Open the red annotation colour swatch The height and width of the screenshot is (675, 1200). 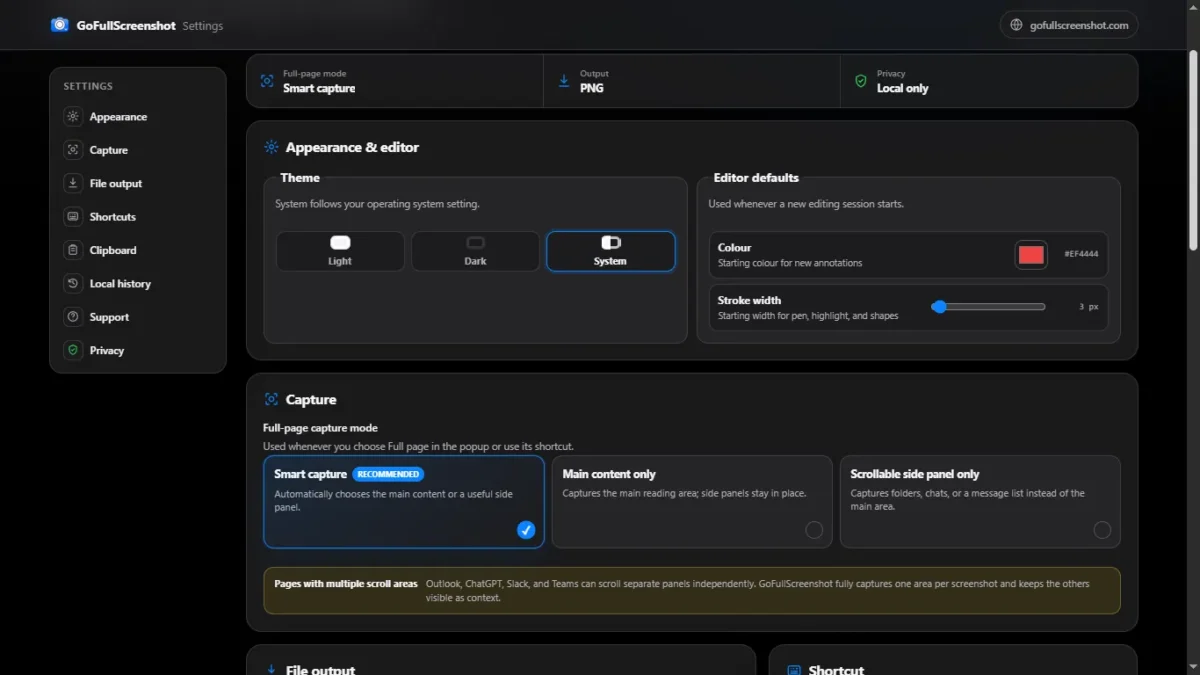(x=1031, y=254)
